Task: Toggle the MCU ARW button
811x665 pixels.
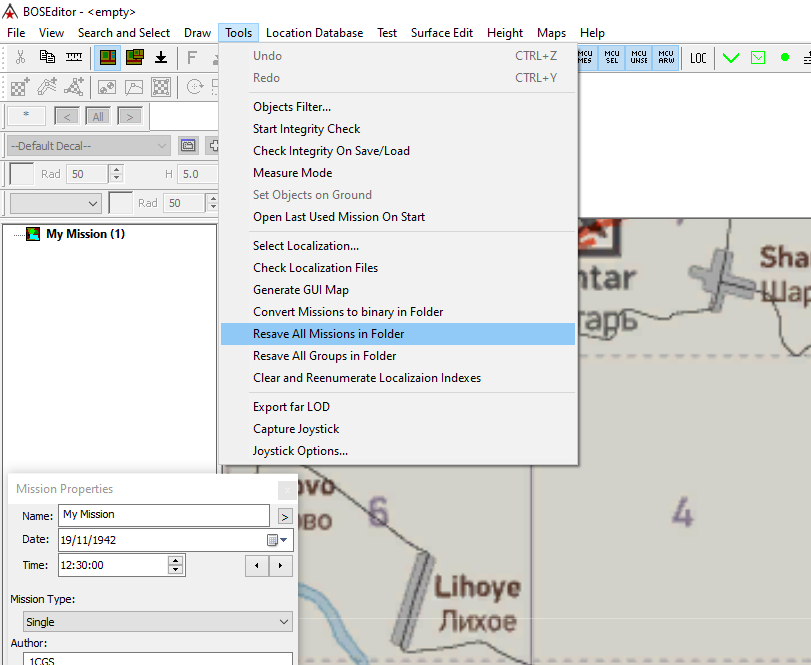Action: [666, 57]
